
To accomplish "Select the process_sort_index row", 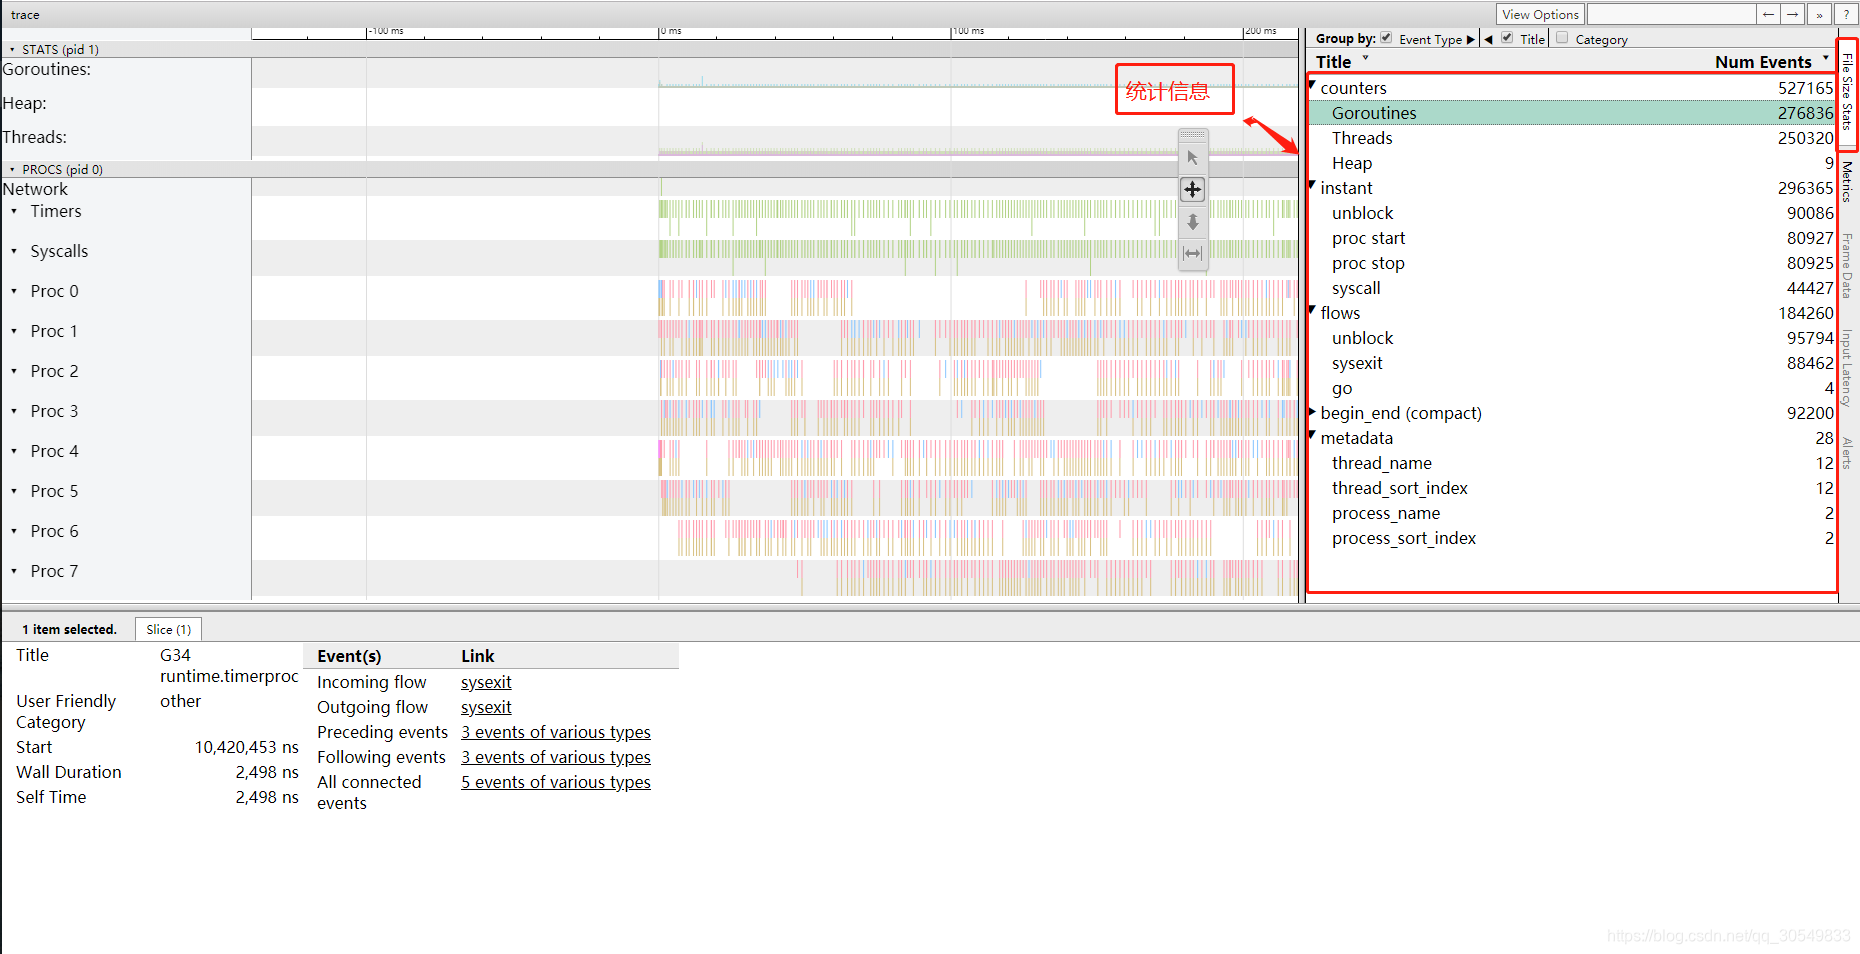I will click(x=1572, y=538).
